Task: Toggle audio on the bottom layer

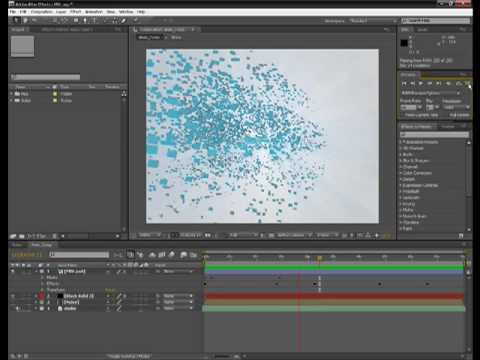Action: click(18, 308)
